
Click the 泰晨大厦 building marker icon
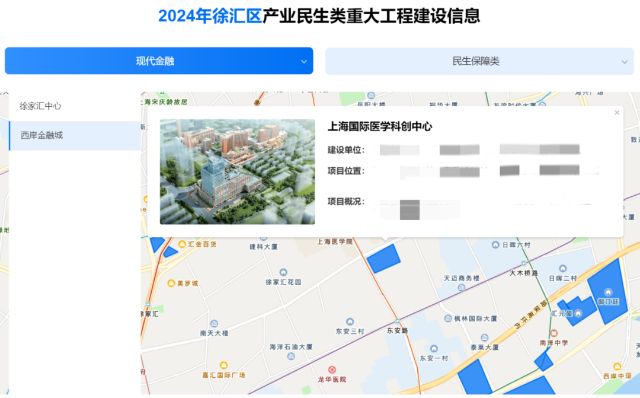coord(484,338)
